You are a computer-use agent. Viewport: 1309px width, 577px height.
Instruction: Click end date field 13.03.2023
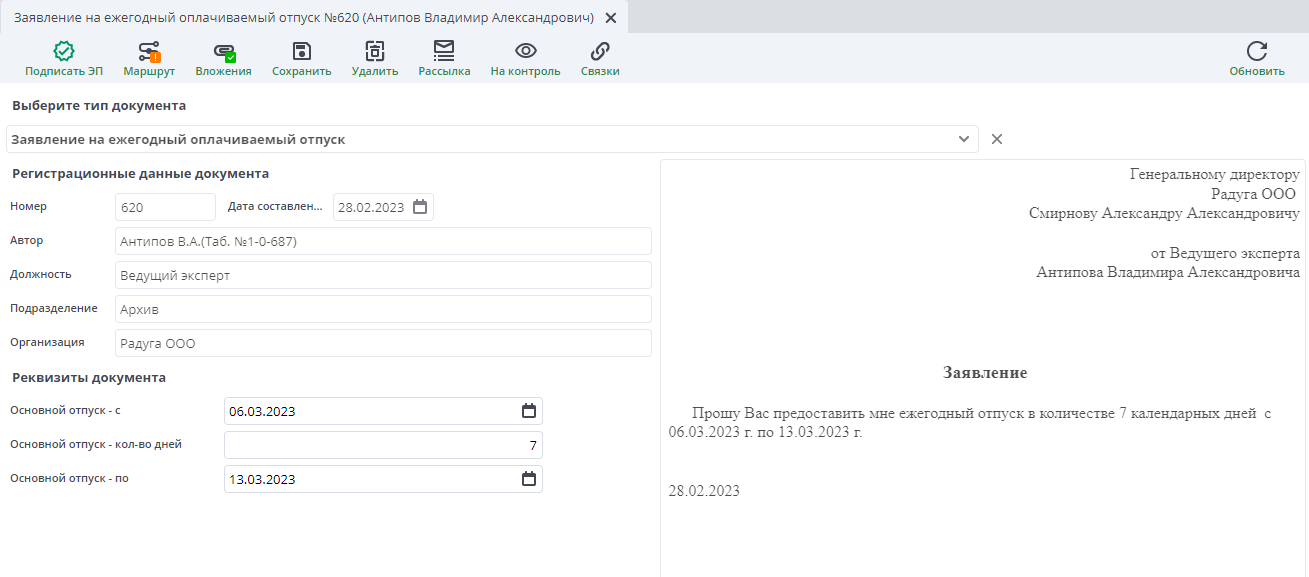[383, 479]
